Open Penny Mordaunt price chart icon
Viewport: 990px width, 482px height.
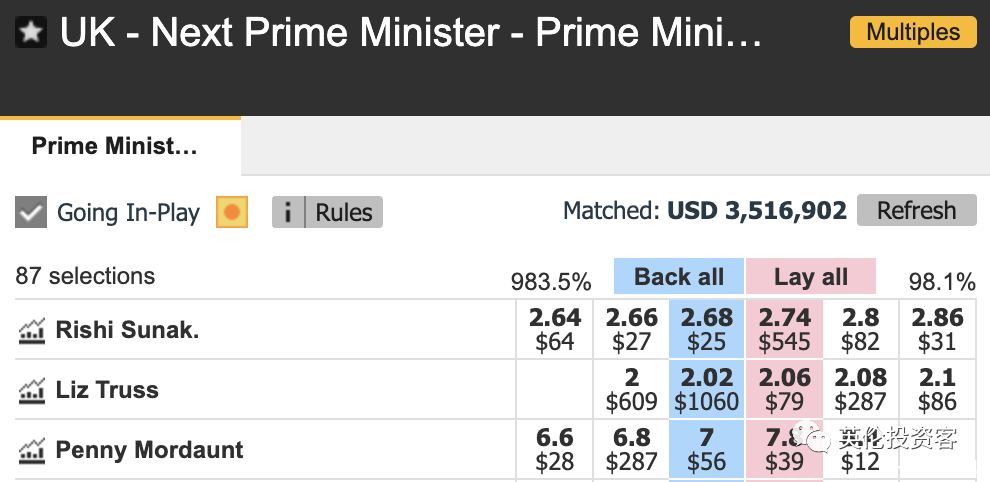32,450
